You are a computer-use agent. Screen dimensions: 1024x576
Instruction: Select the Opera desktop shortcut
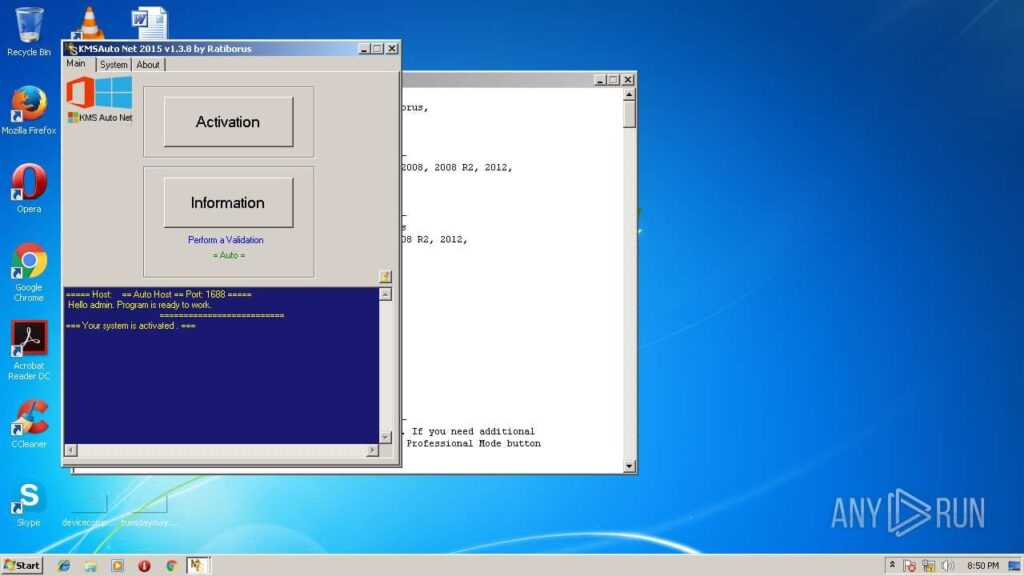click(x=29, y=188)
